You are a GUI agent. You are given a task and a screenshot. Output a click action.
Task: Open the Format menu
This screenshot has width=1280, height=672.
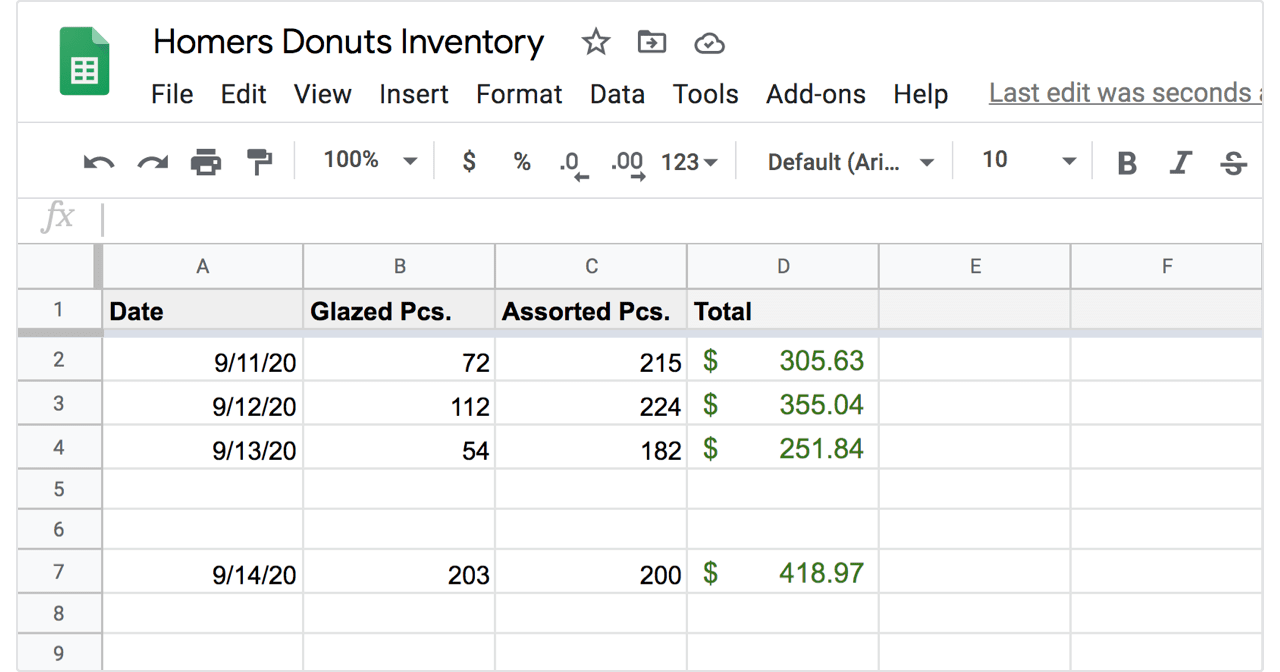point(519,94)
